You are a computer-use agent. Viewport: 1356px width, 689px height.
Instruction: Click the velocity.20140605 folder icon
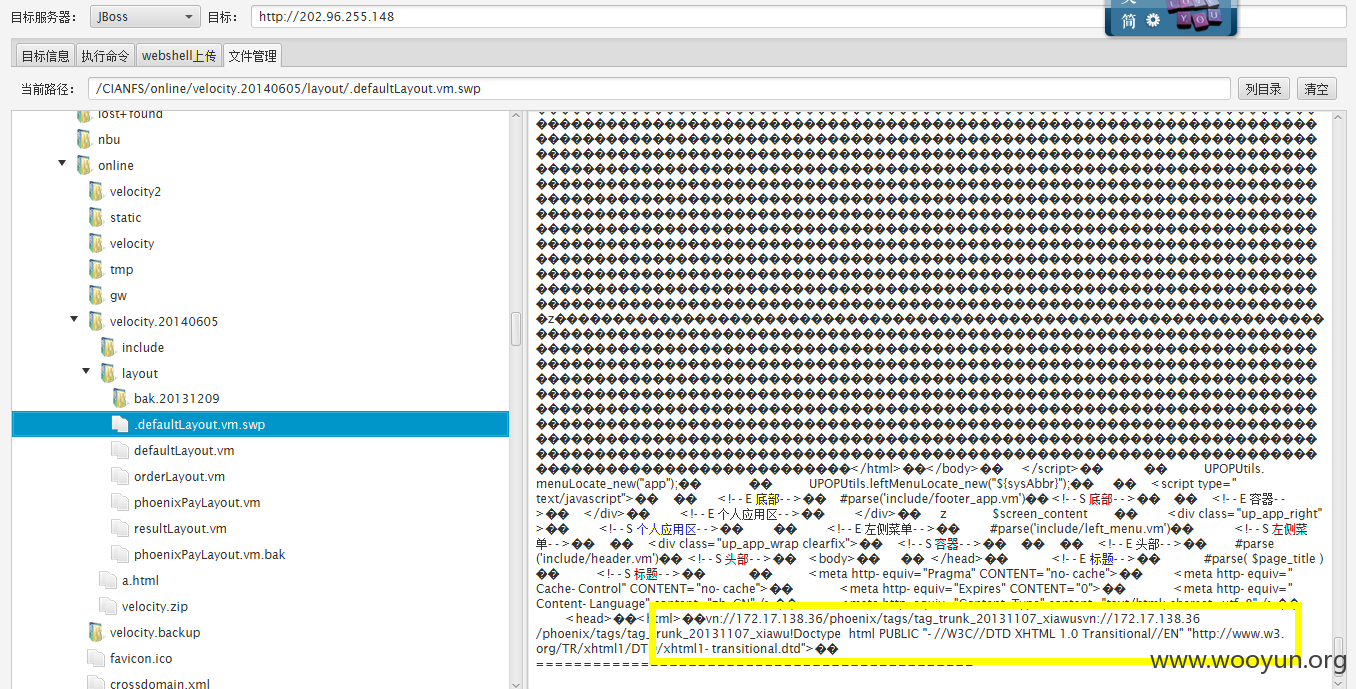click(96, 321)
